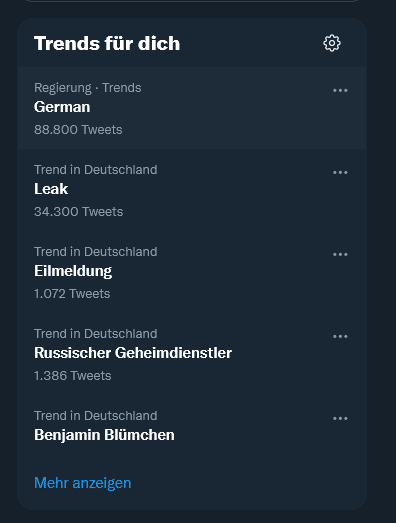Open Russischer Geheimdienstler trending topic
This screenshot has height=523, width=396.
133,353
